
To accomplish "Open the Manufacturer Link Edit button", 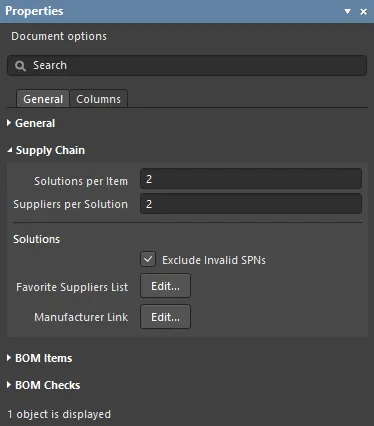I will coord(165,317).
